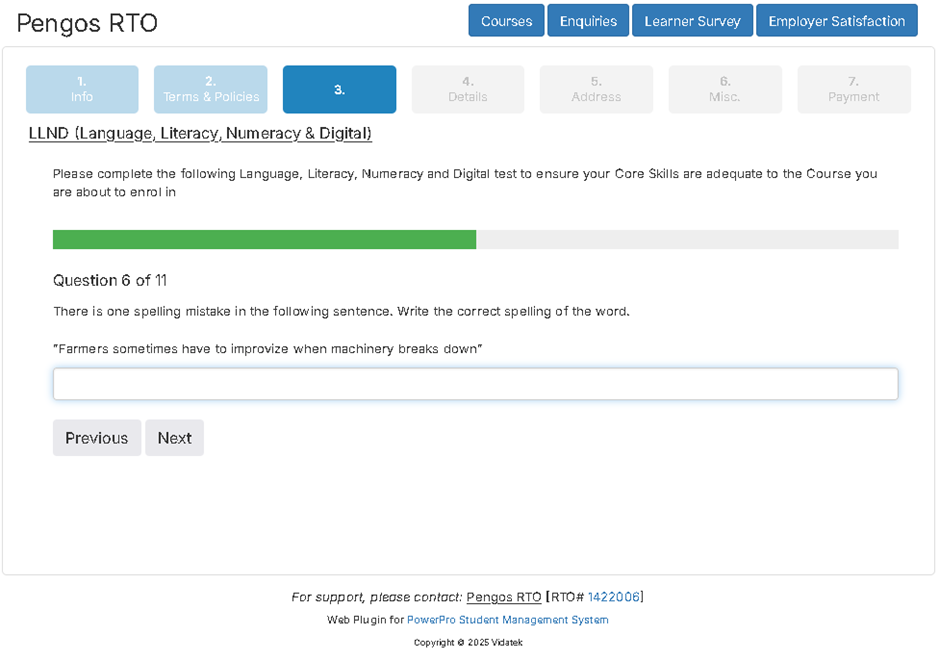Click the spelling mistake instruction text
This screenshot has height=660, width=940.
[x=341, y=312]
